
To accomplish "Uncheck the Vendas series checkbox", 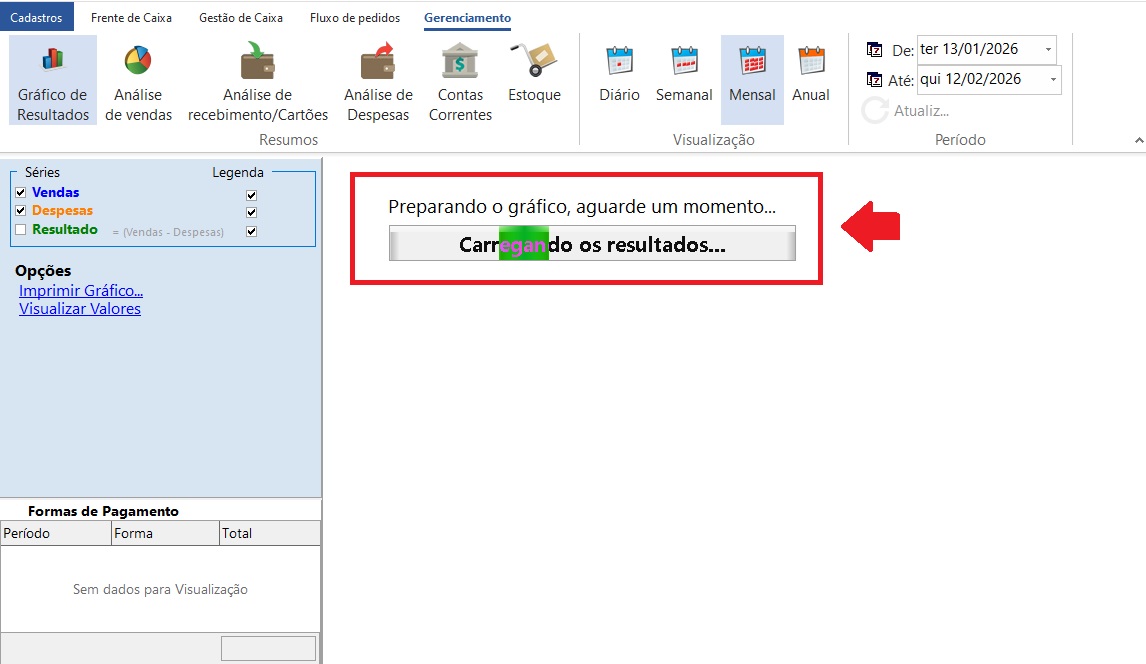I will point(21,193).
